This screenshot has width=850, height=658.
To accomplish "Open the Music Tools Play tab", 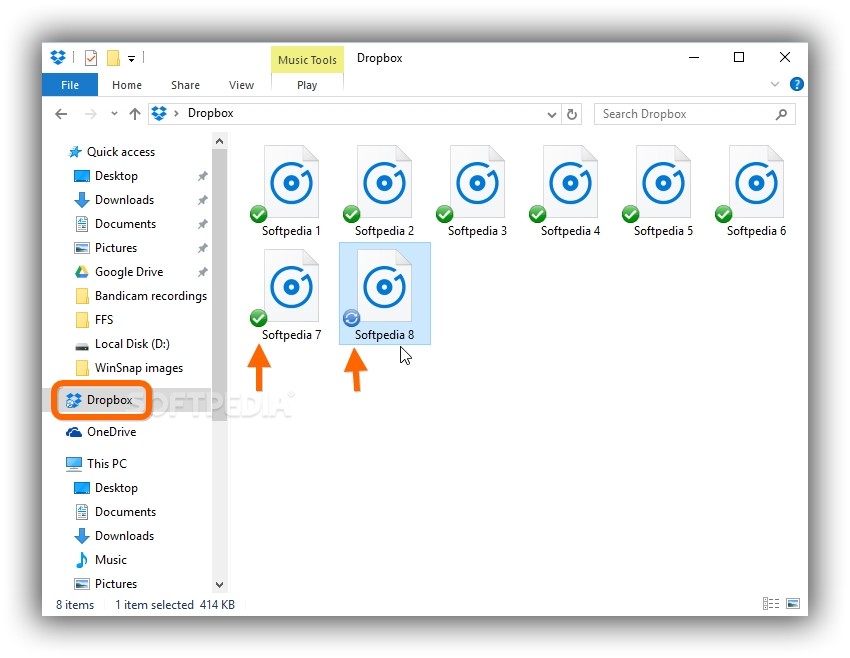I will (x=307, y=85).
